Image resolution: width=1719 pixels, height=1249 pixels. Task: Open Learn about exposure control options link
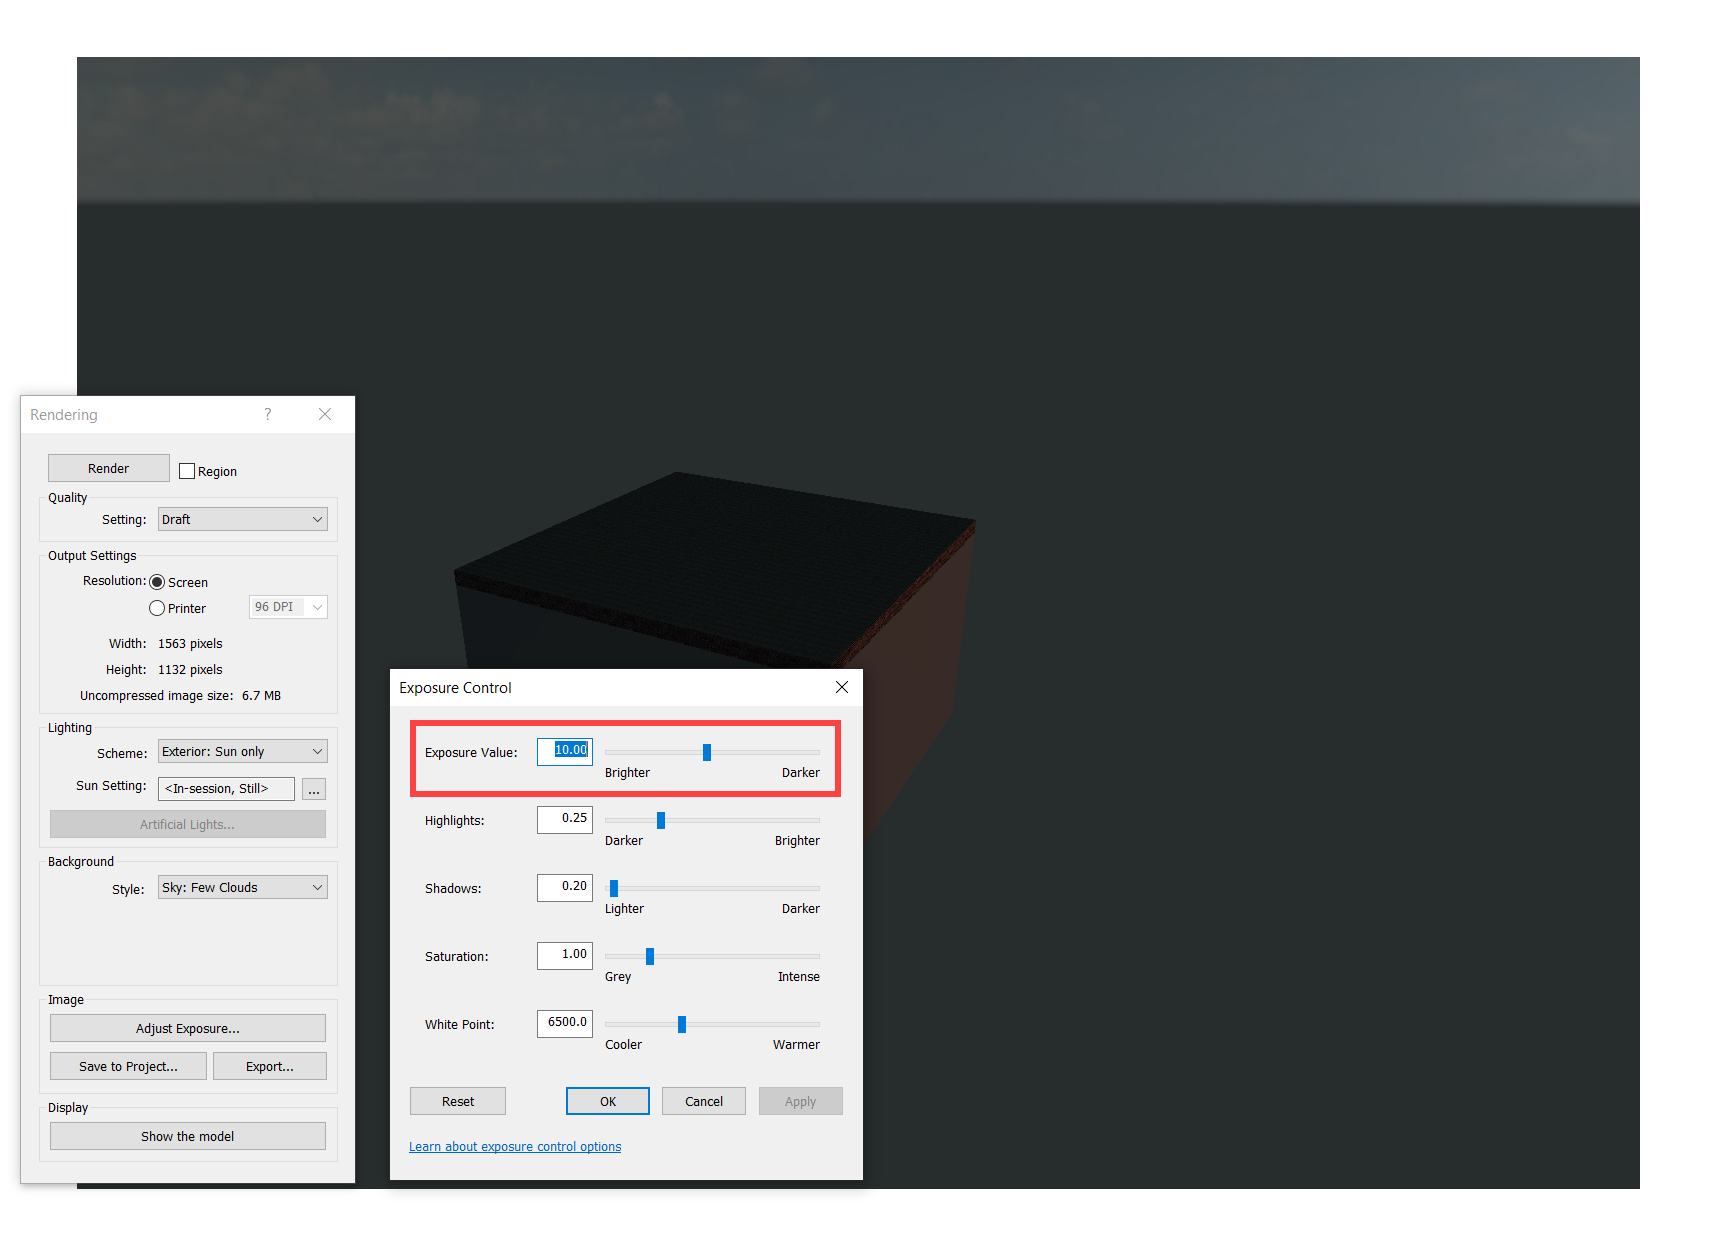click(514, 1146)
